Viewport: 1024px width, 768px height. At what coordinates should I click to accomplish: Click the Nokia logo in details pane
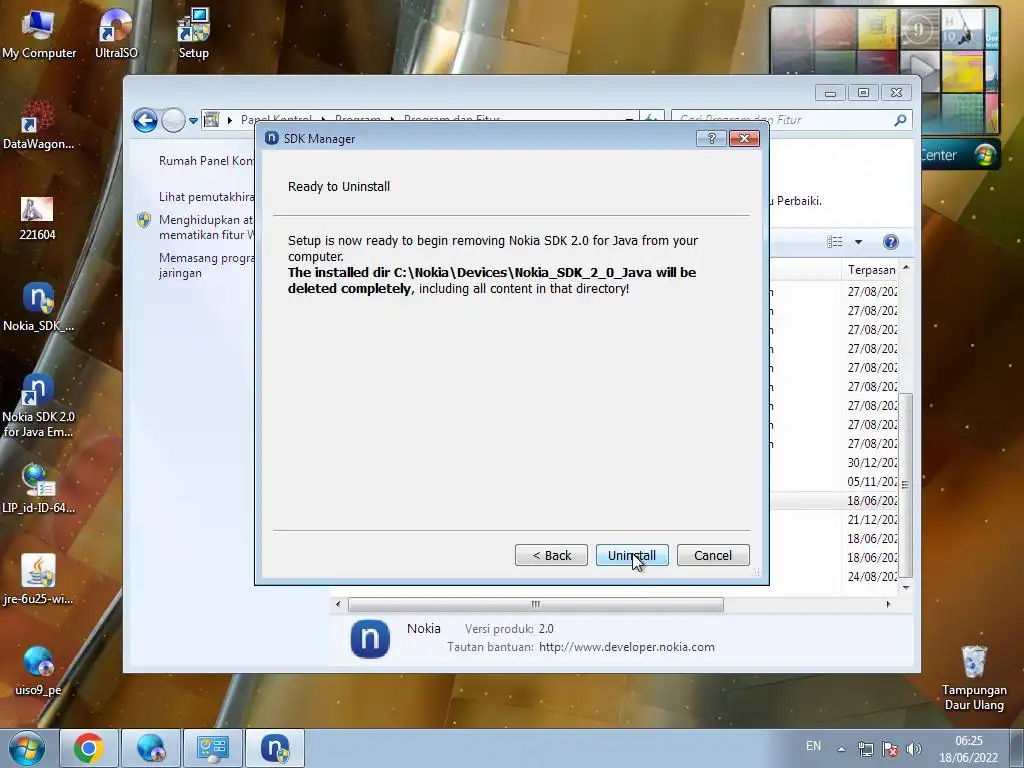(370, 639)
